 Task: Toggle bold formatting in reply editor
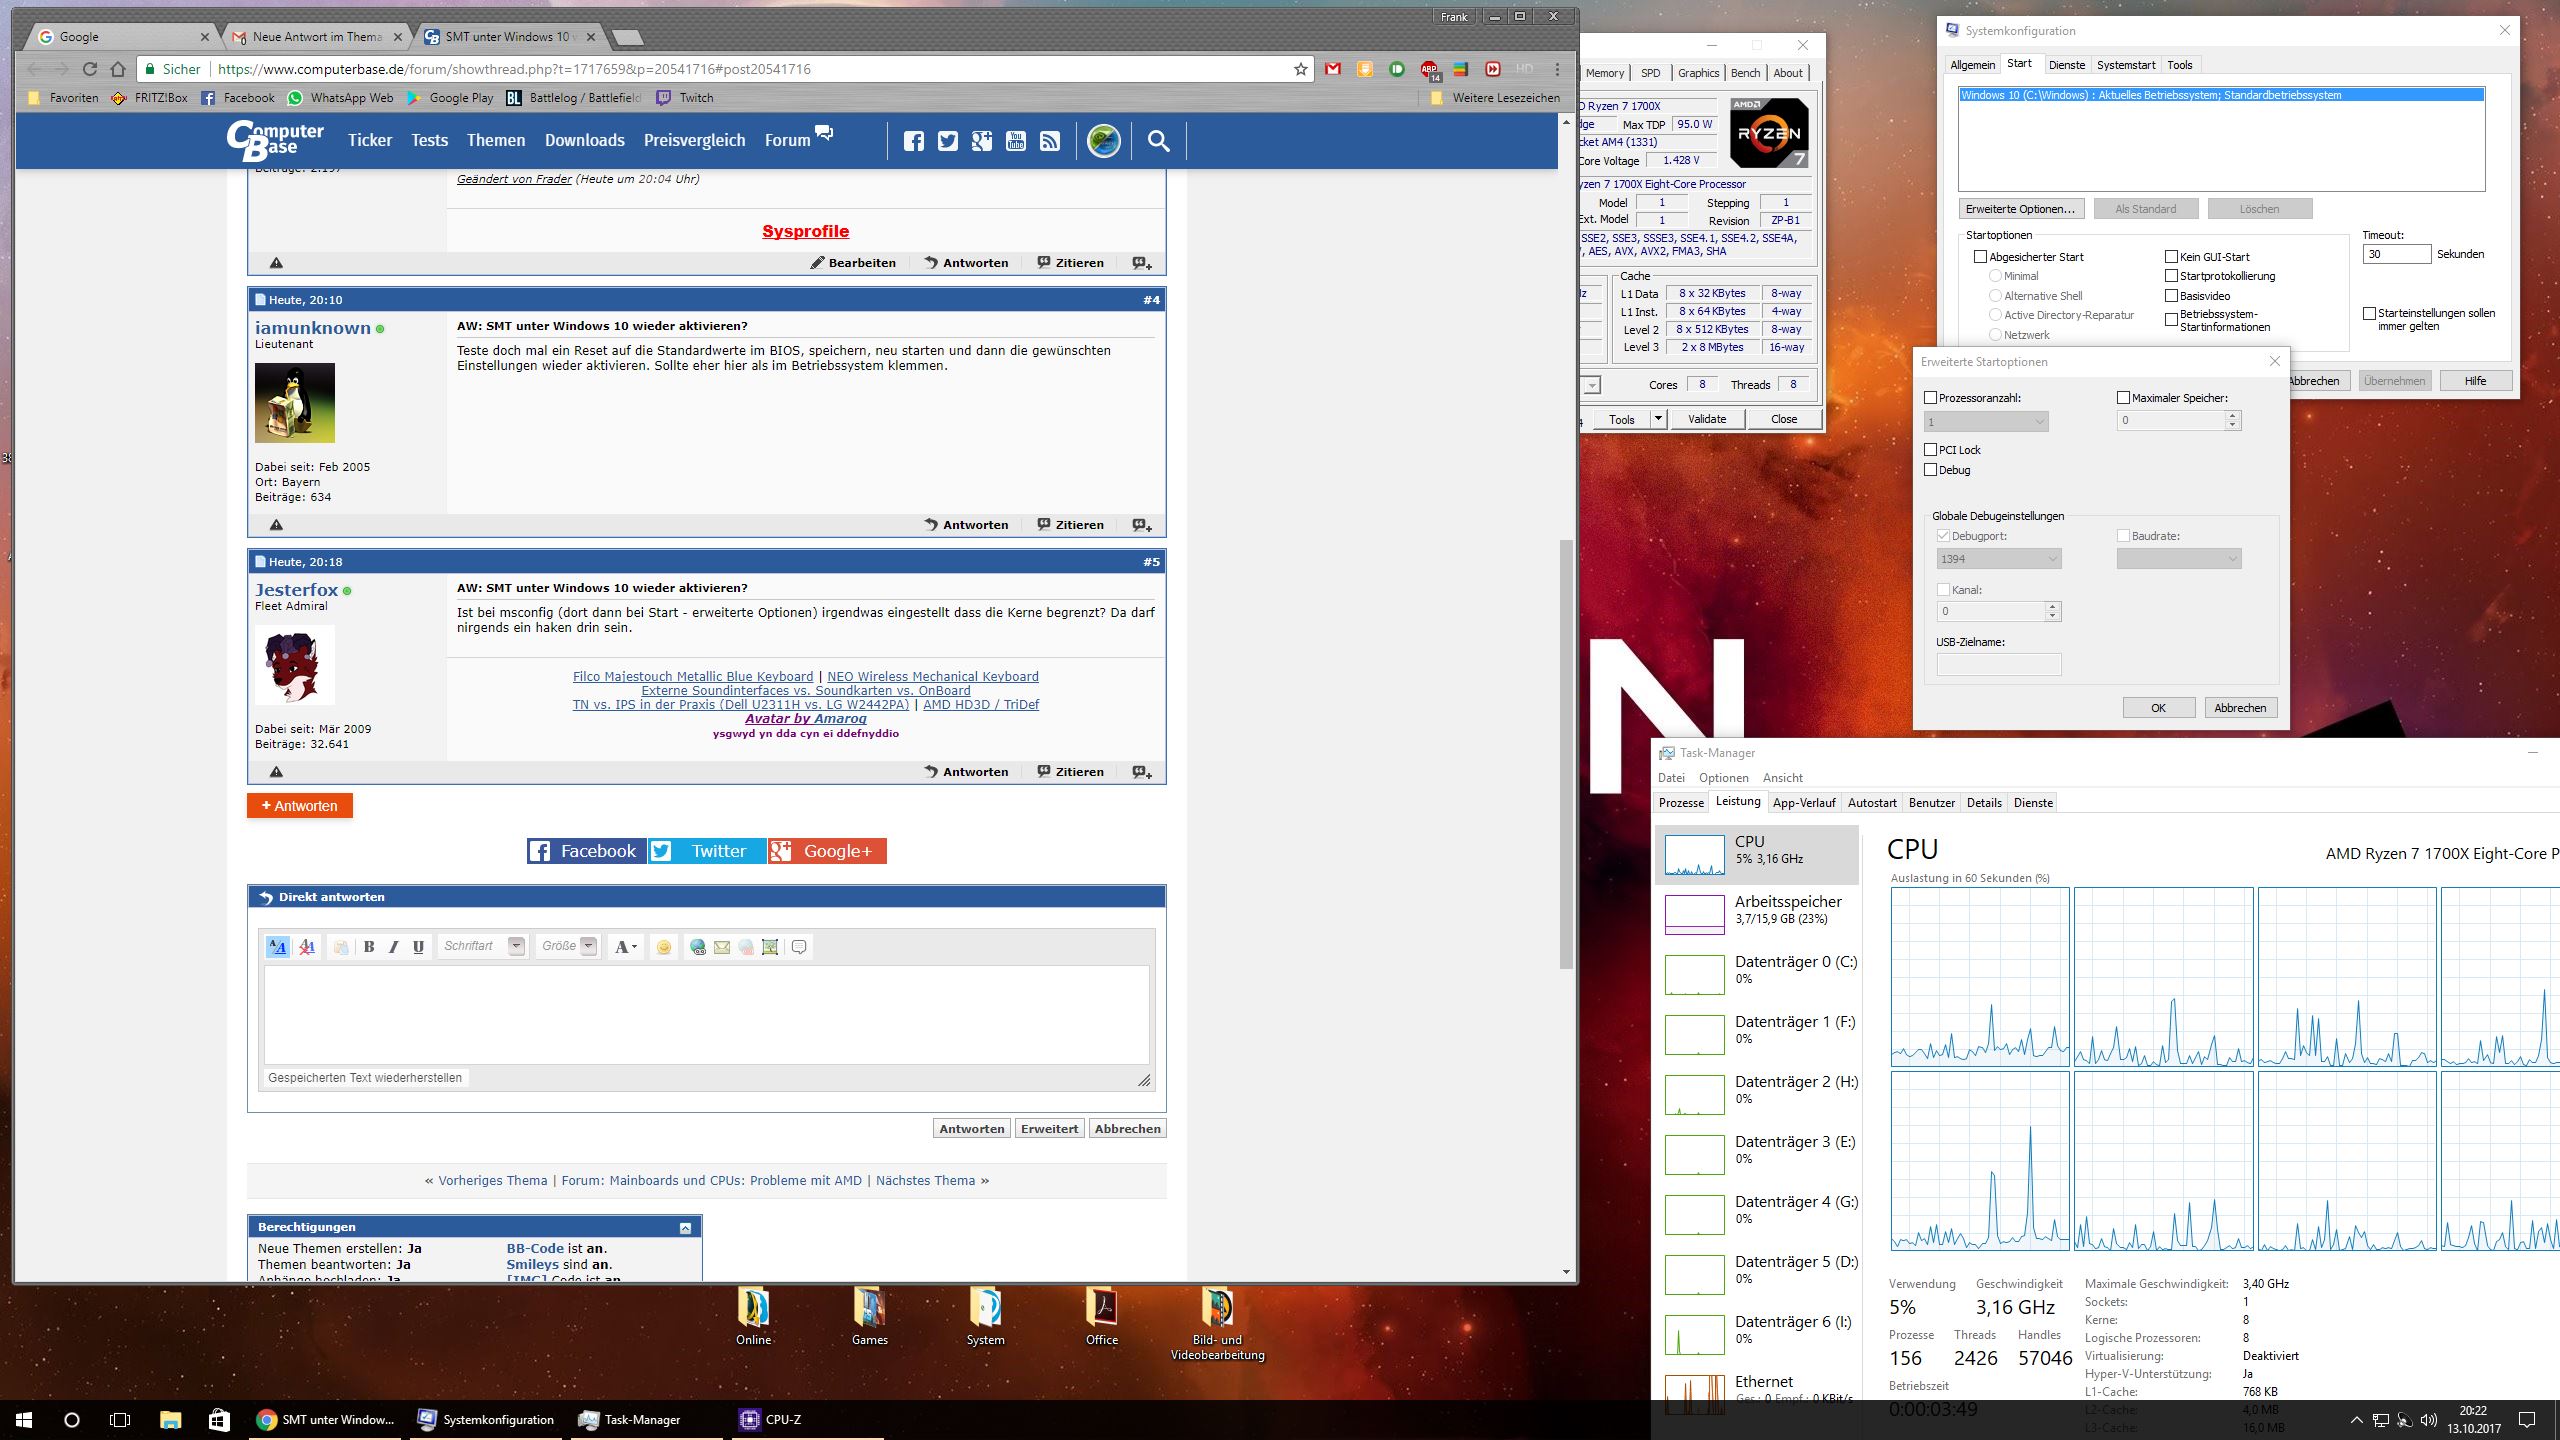(x=369, y=947)
